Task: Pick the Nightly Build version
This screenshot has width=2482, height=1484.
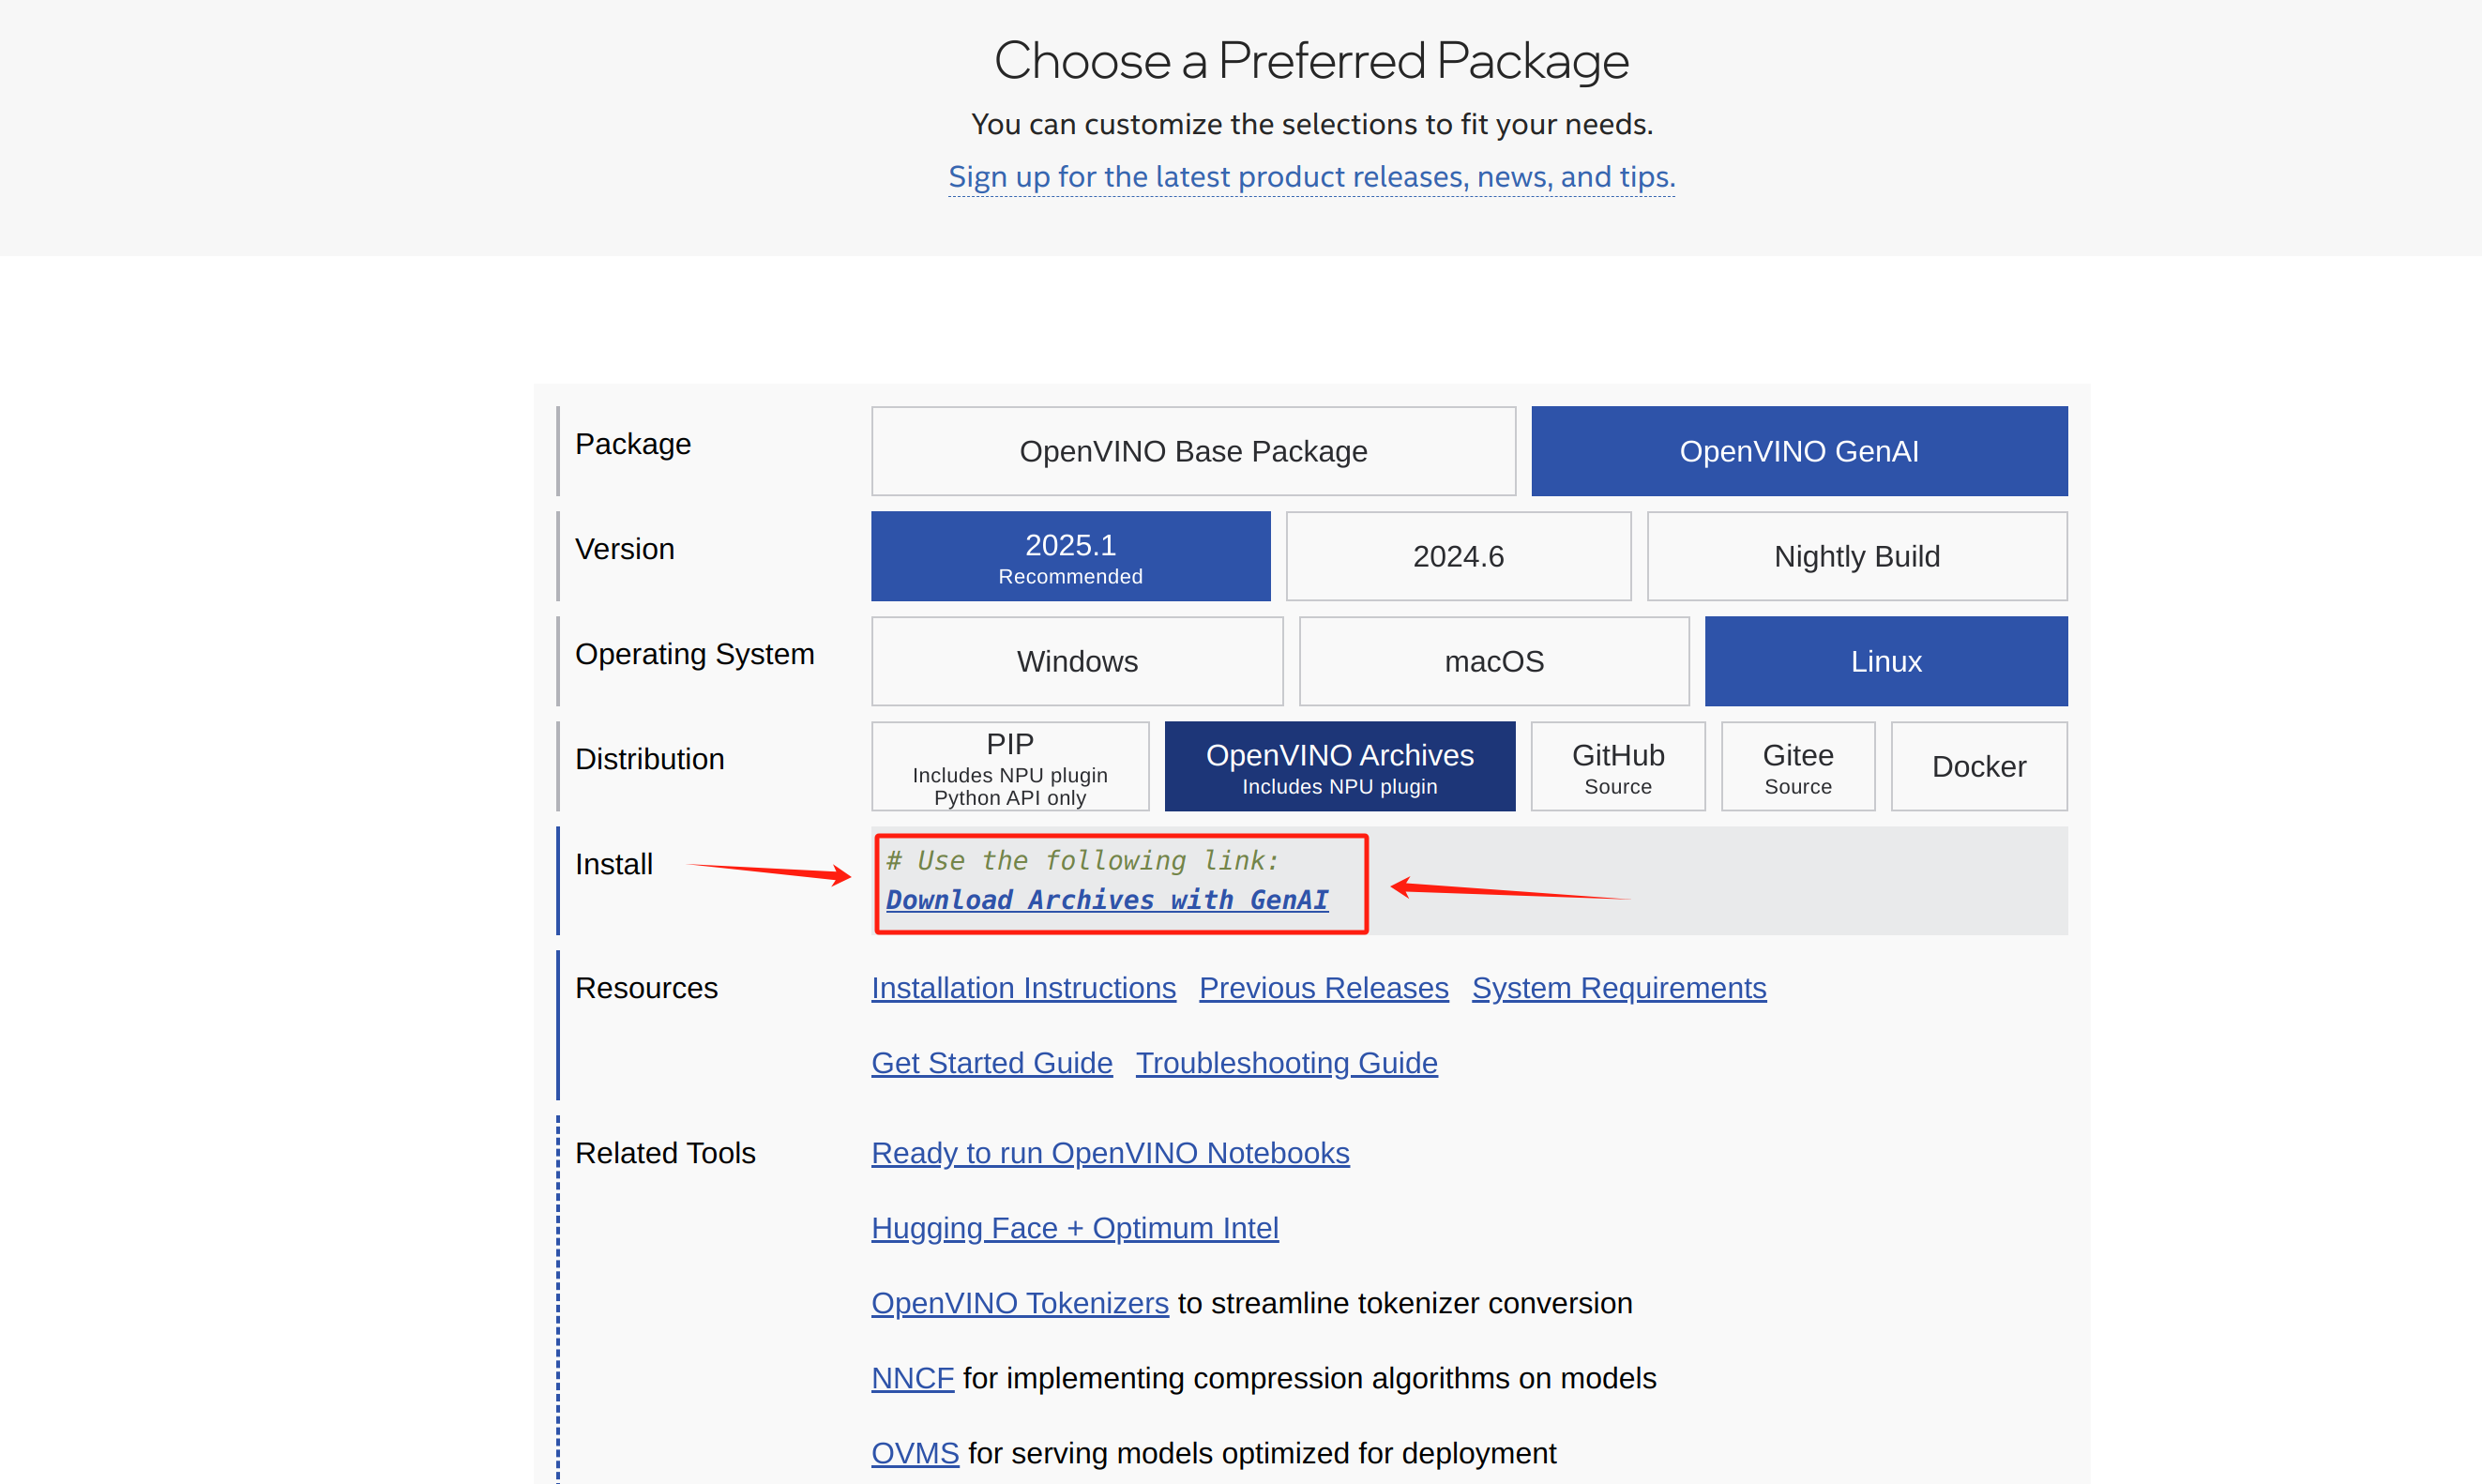Action: coord(1856,556)
